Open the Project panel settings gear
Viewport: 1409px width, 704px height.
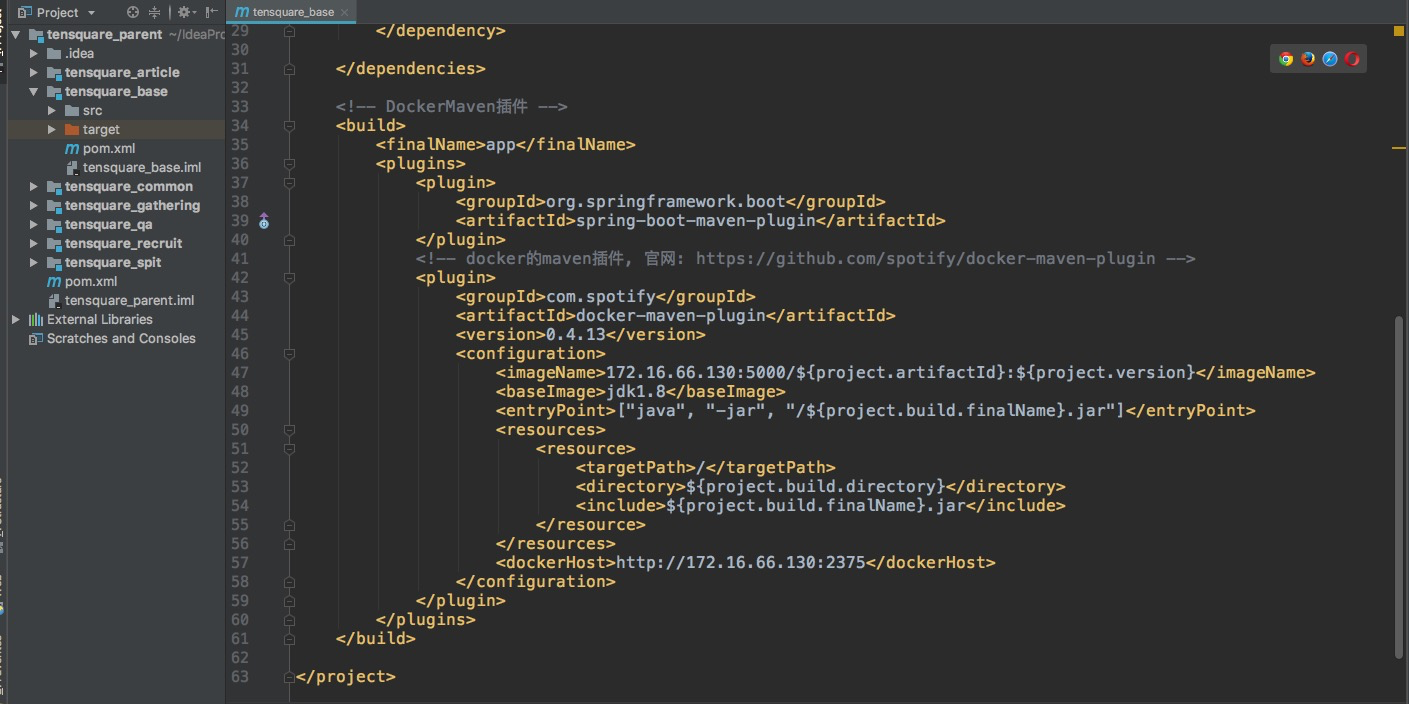[x=185, y=12]
